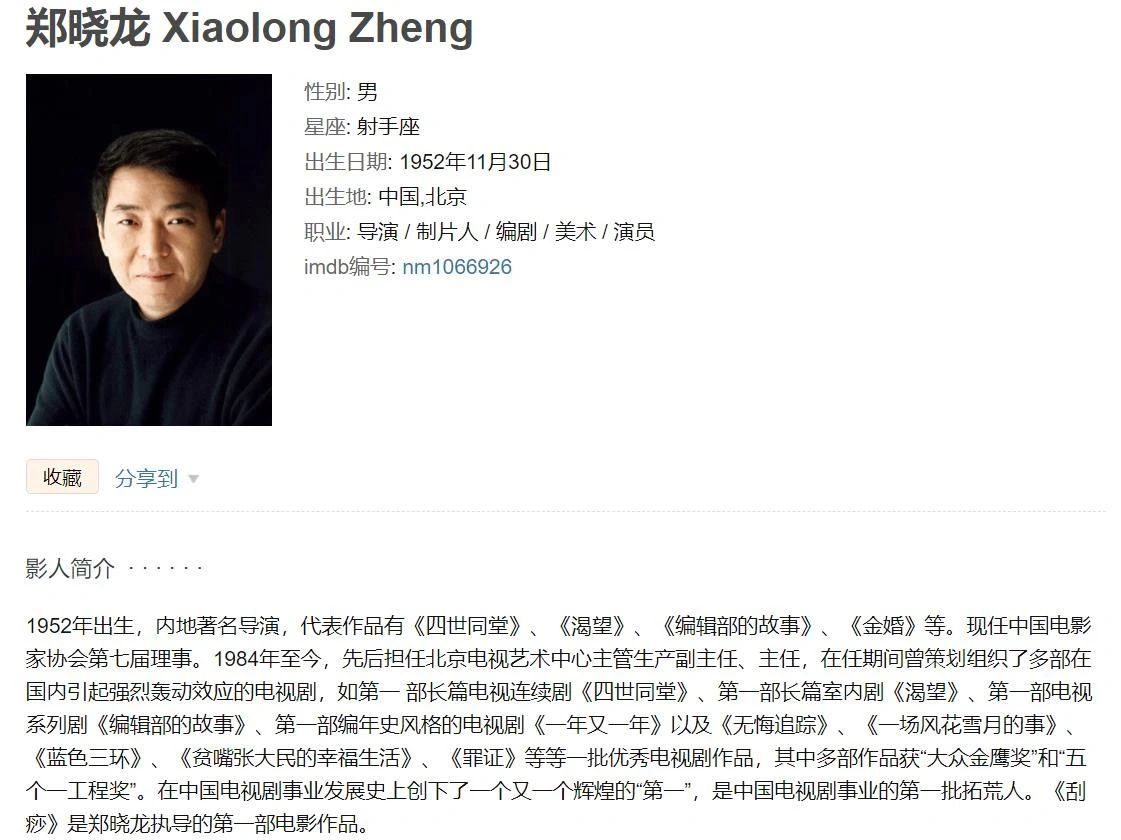Open the imdb link nm1066926
The width and height of the screenshot is (1121, 840).
[x=457, y=267]
